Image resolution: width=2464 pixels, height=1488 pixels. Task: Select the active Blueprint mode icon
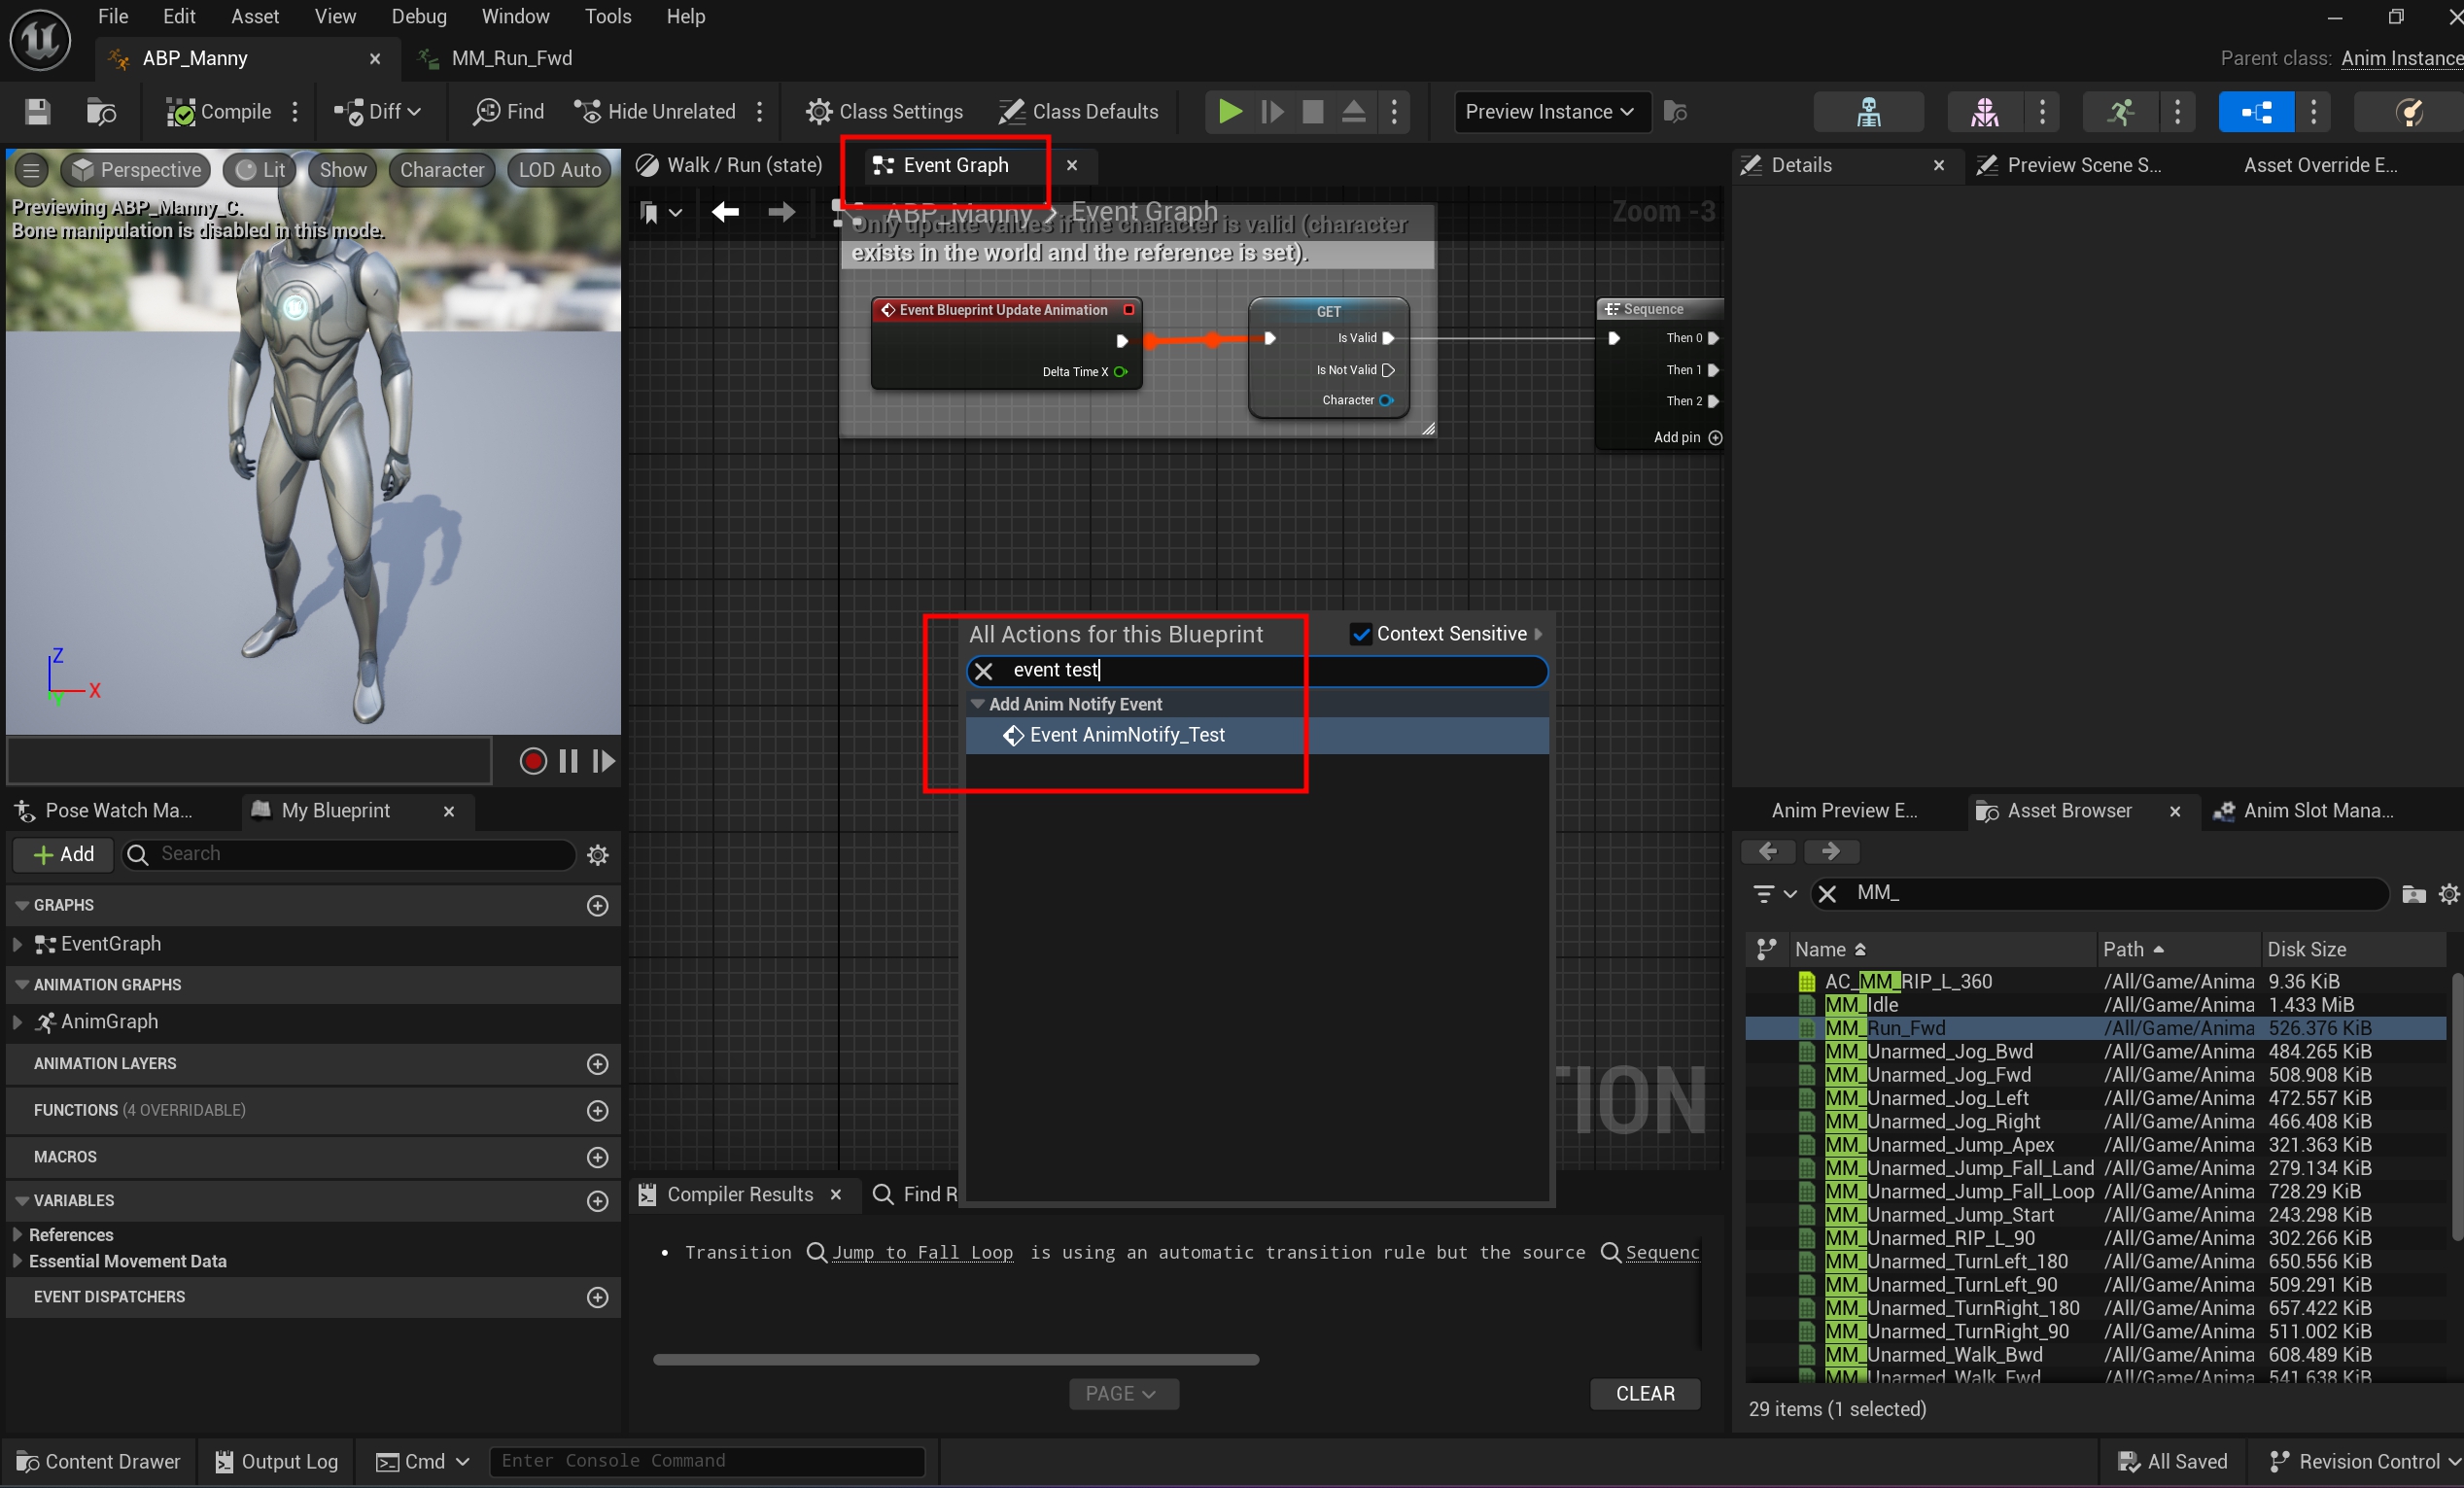click(x=2256, y=111)
